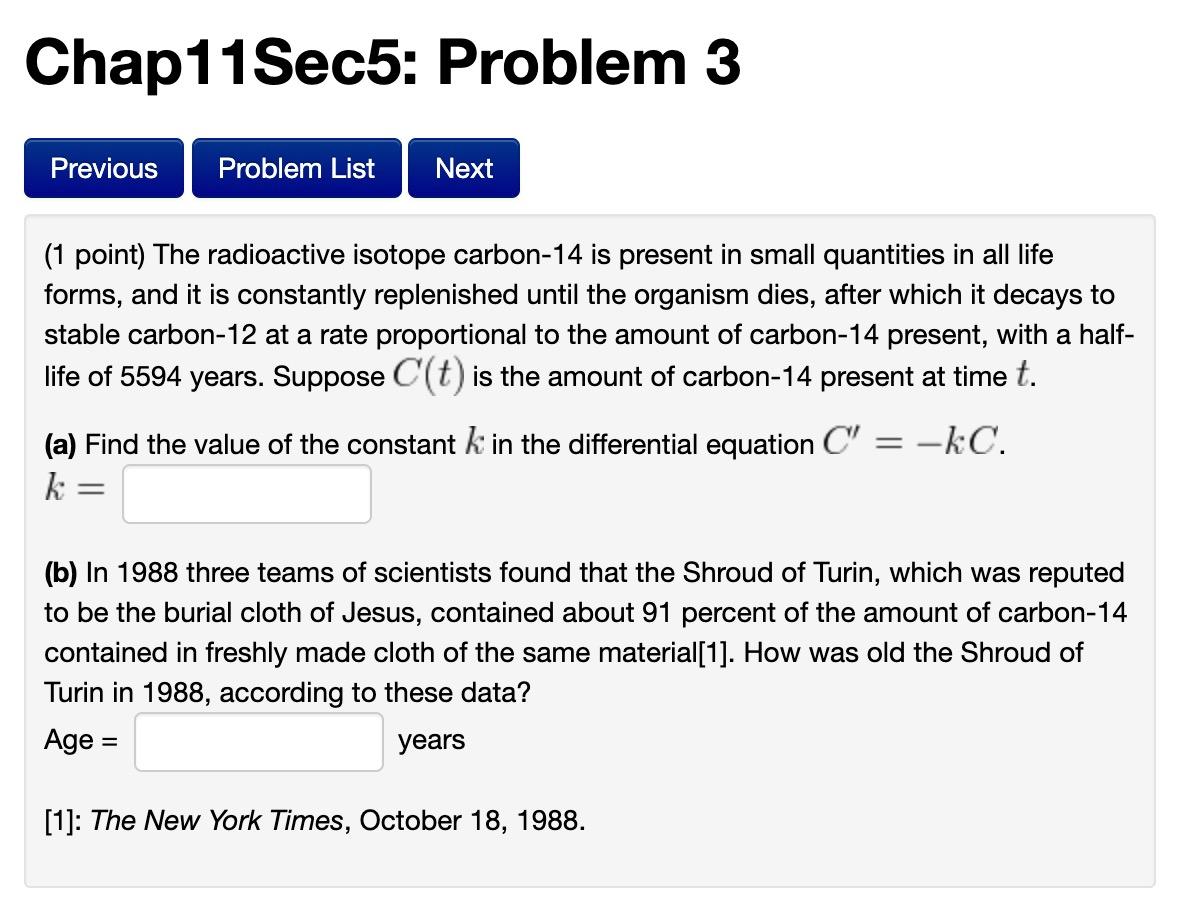Click the Previous button
1194x914 pixels.
pyautogui.click(x=103, y=168)
